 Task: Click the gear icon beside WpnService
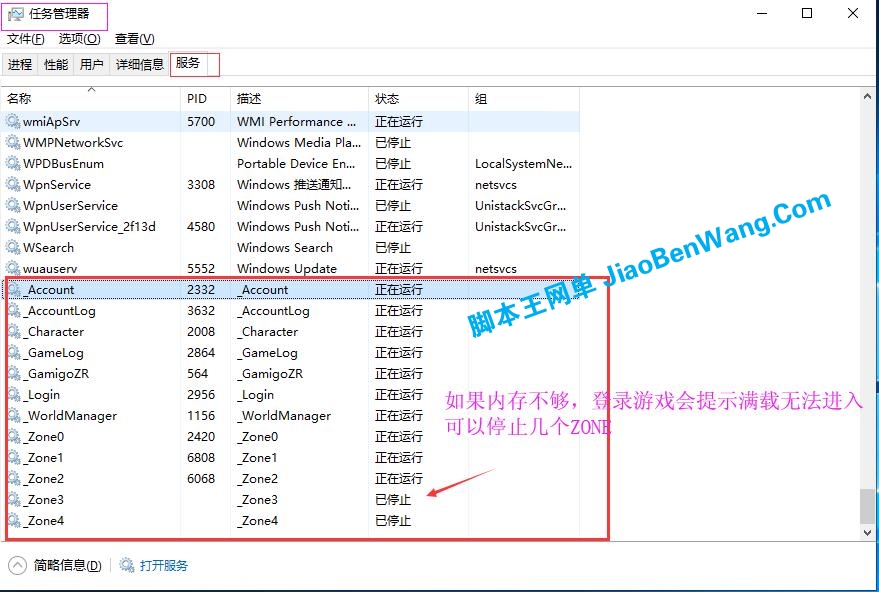point(13,184)
